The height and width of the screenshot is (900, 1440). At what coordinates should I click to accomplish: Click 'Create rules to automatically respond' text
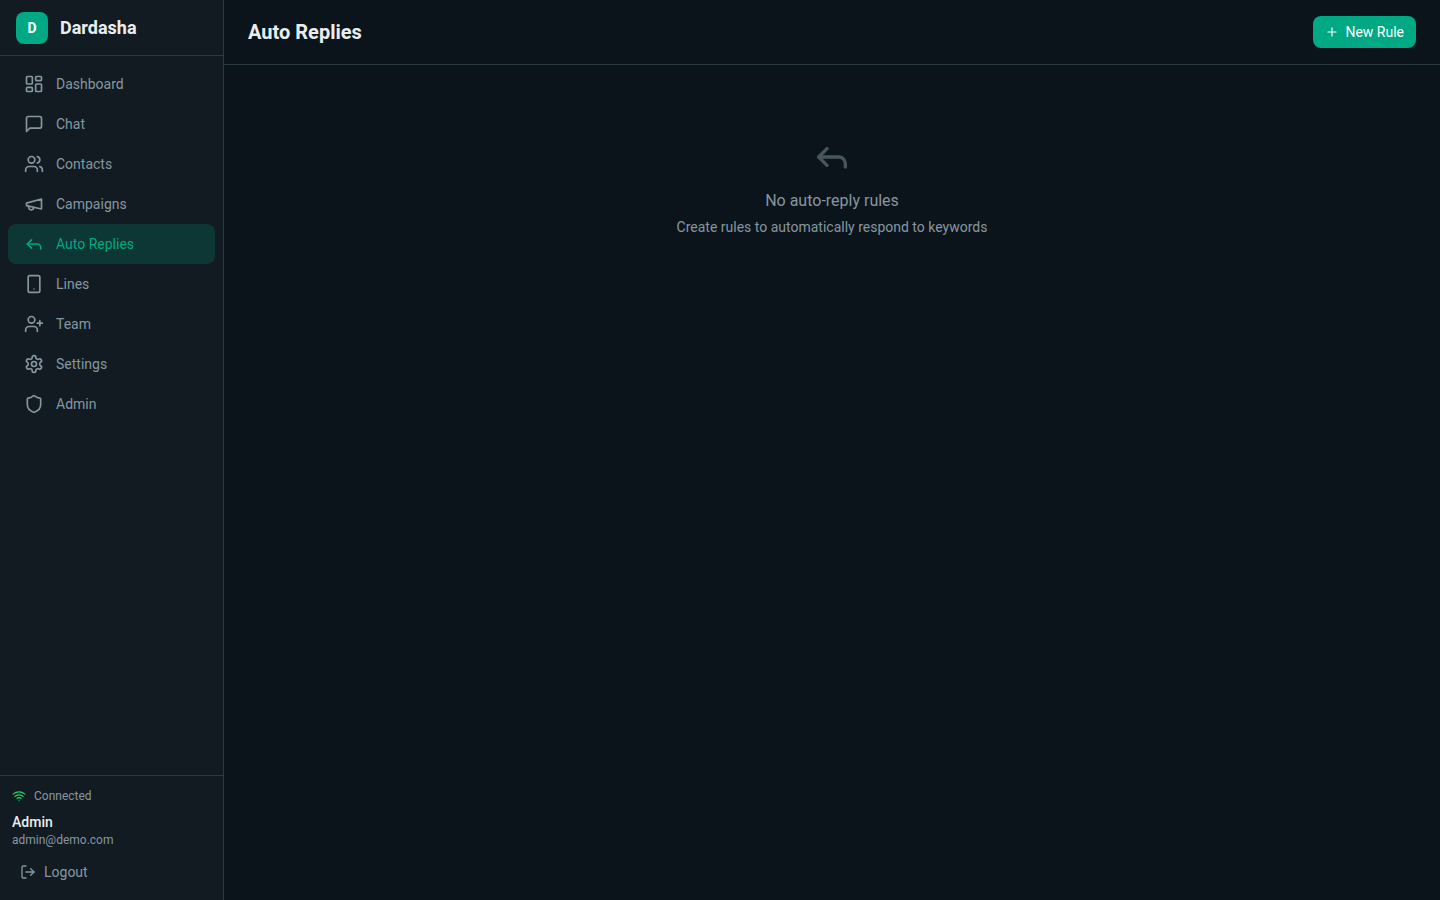(832, 227)
